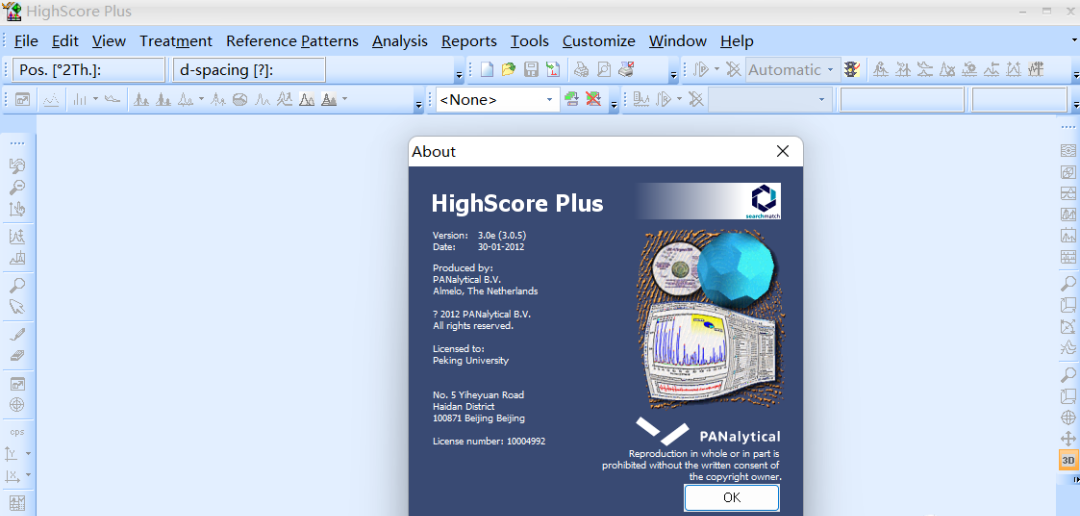This screenshot has height=516, width=1080.
Task: Click the window-restore icon in second toolbar
Action: 23,100
